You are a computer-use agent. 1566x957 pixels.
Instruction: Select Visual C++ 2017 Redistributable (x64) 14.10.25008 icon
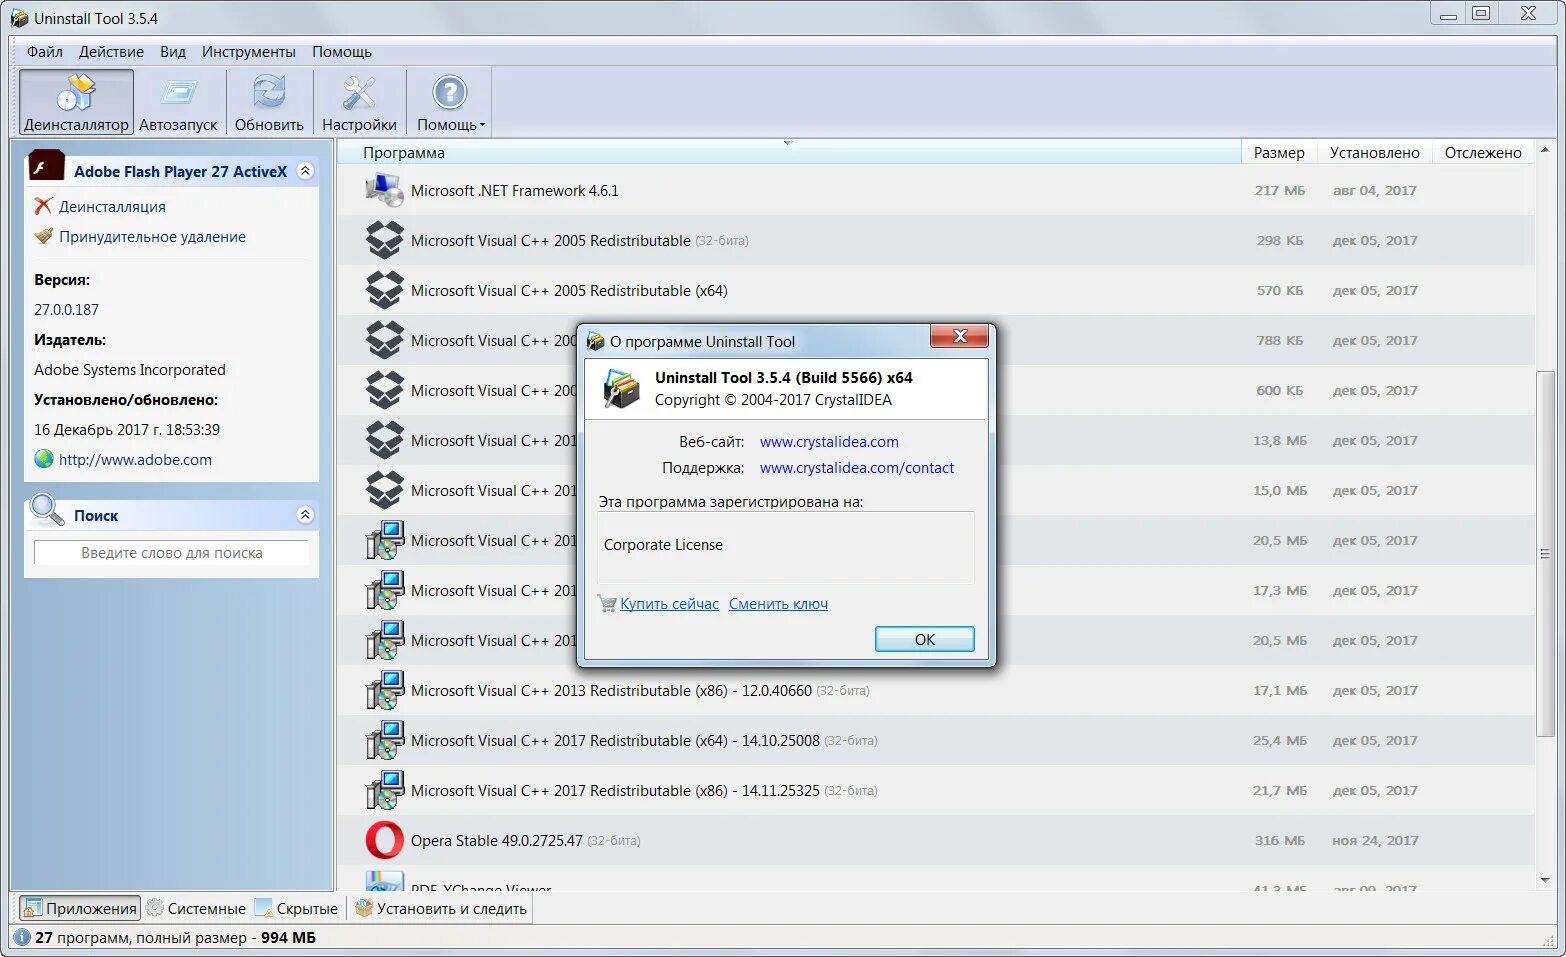coord(384,740)
